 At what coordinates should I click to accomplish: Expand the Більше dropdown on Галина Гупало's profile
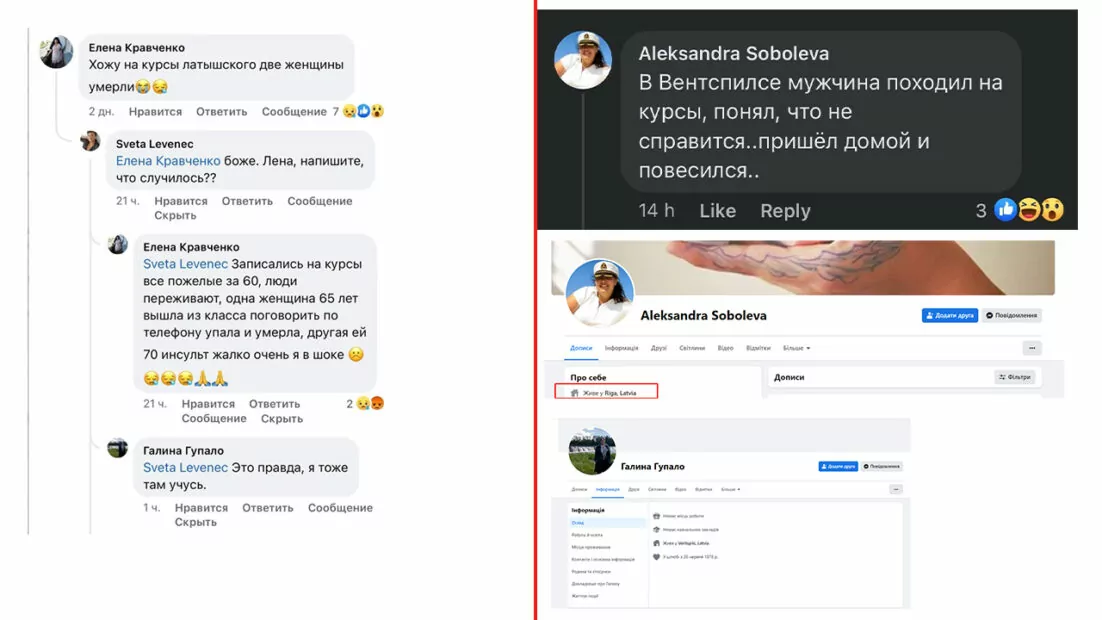click(x=730, y=489)
